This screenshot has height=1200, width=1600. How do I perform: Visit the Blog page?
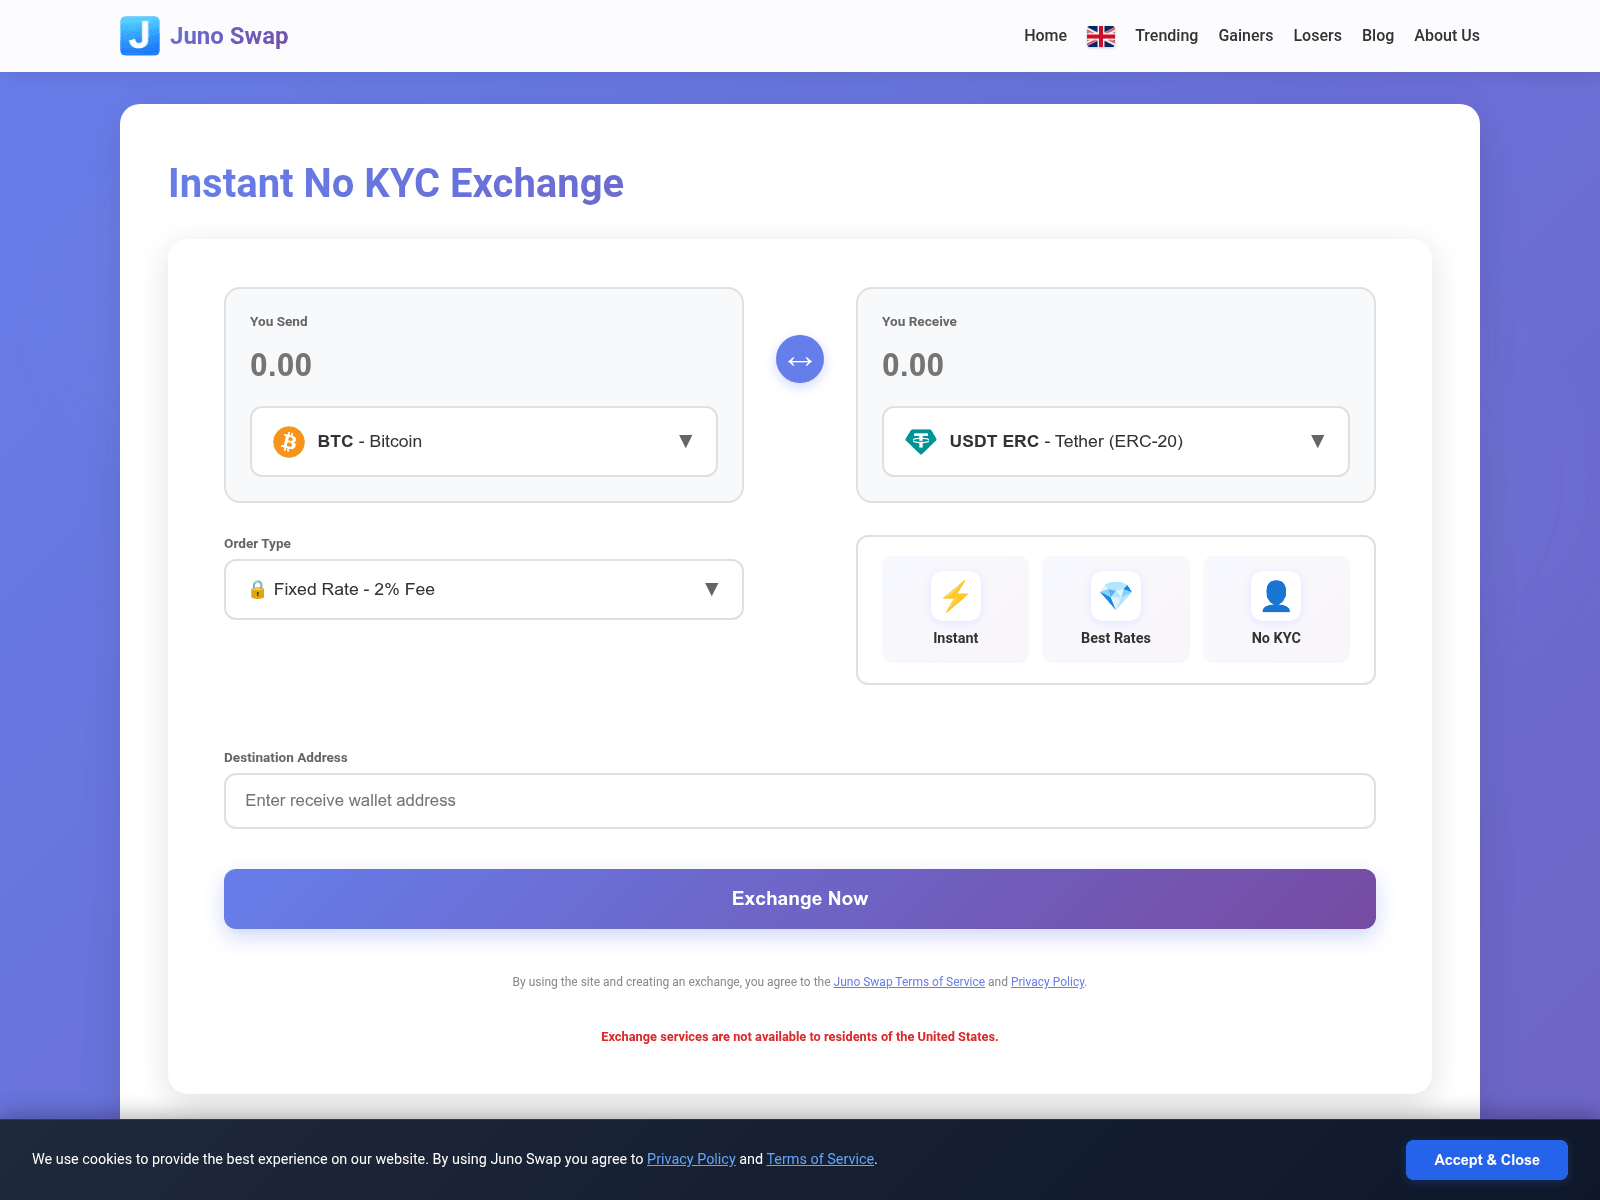[x=1378, y=36]
